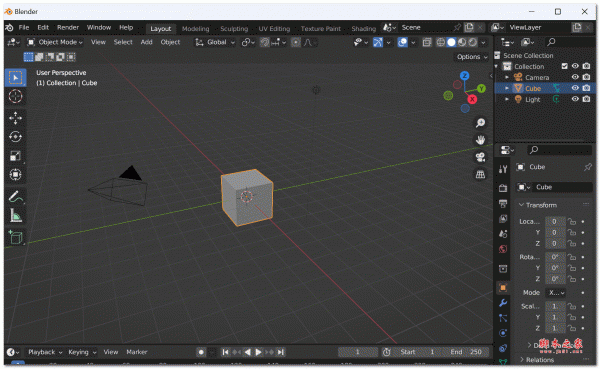The width and height of the screenshot is (600, 369).
Task: Open the Render menu
Action: [68, 28]
